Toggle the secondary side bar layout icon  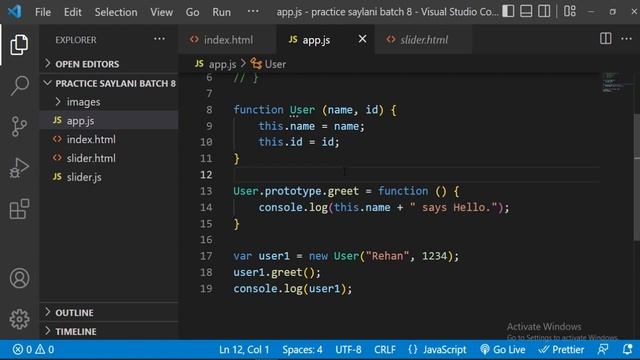point(544,11)
